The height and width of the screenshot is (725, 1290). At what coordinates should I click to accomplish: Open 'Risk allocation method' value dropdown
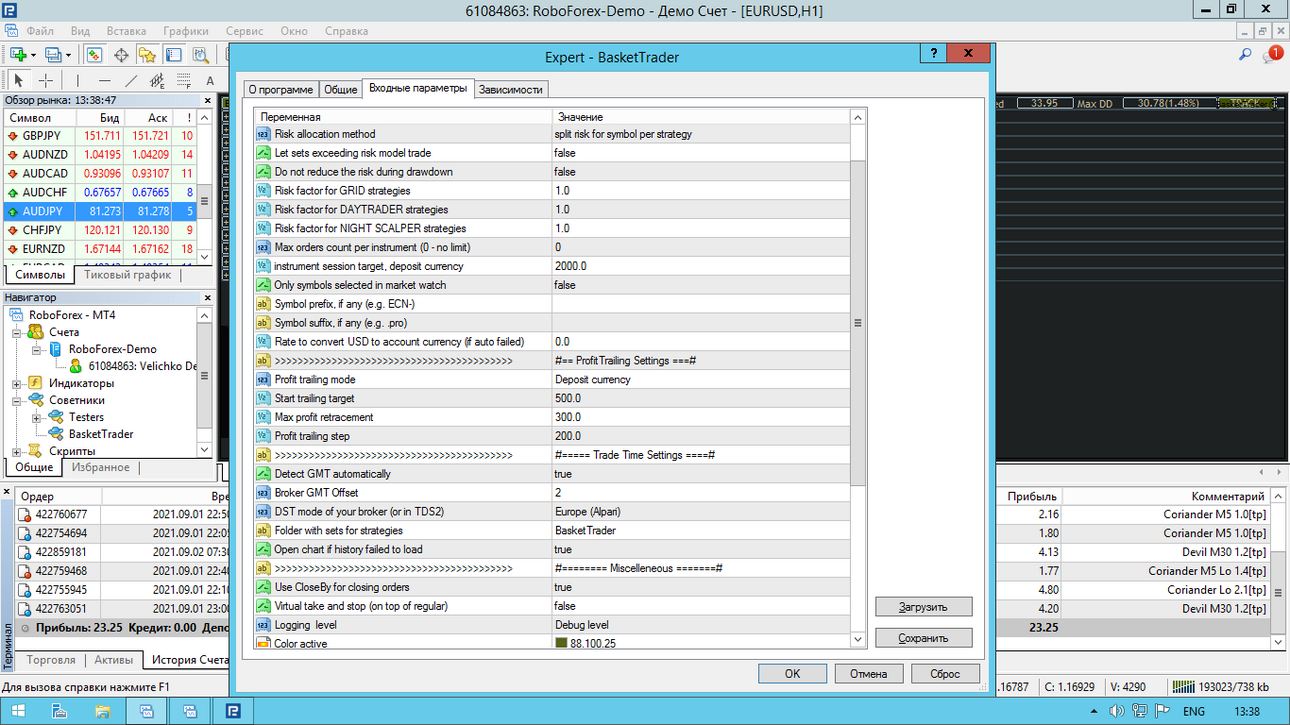(700, 134)
